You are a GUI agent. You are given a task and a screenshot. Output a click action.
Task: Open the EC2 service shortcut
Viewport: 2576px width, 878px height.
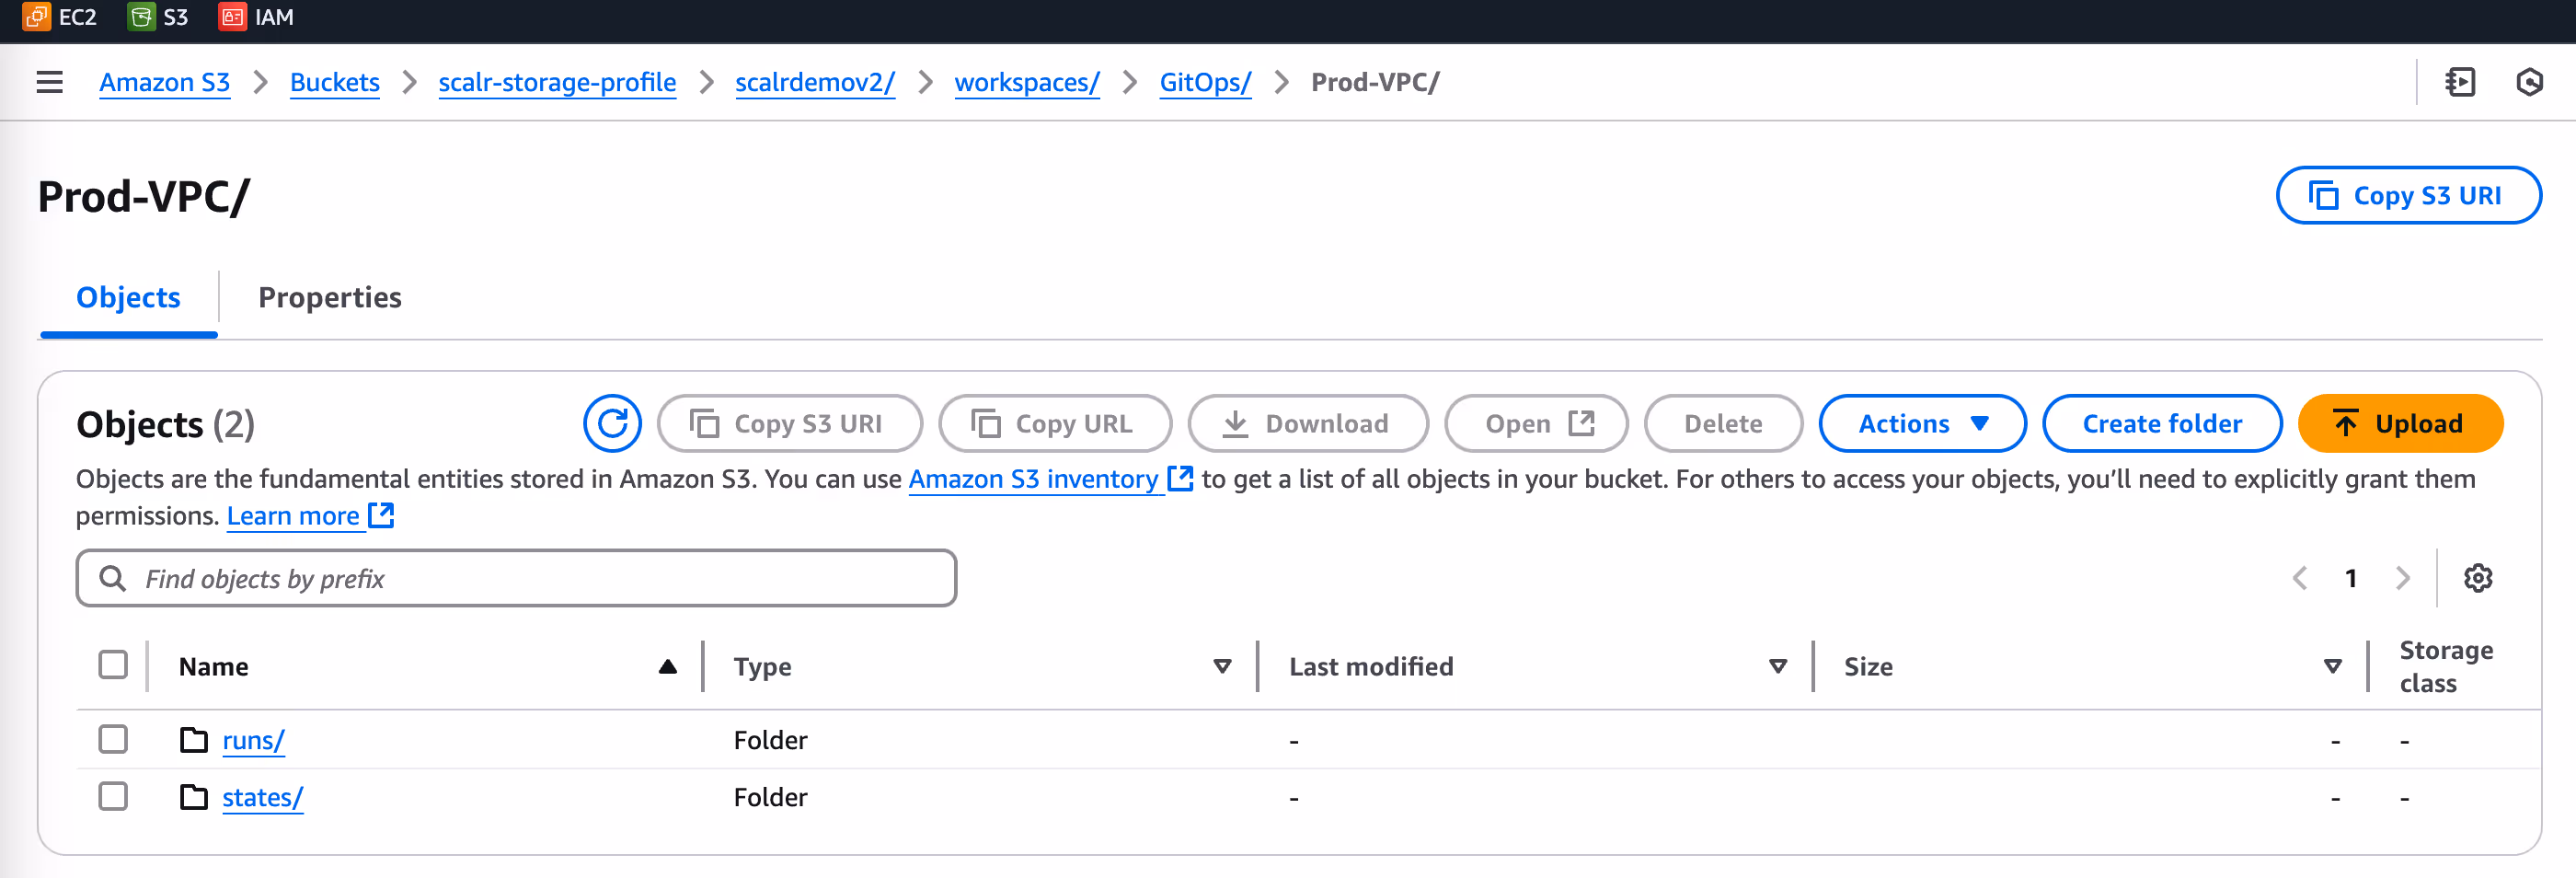tap(60, 17)
